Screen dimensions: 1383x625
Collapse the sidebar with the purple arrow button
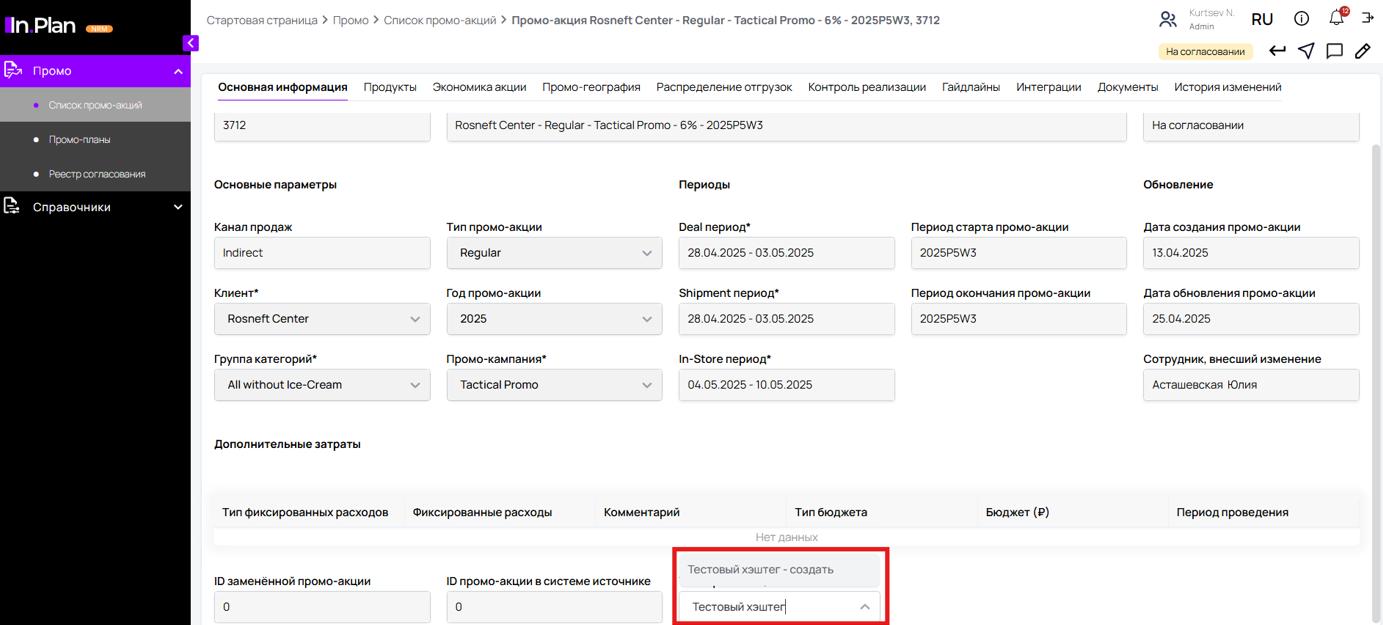pos(191,43)
